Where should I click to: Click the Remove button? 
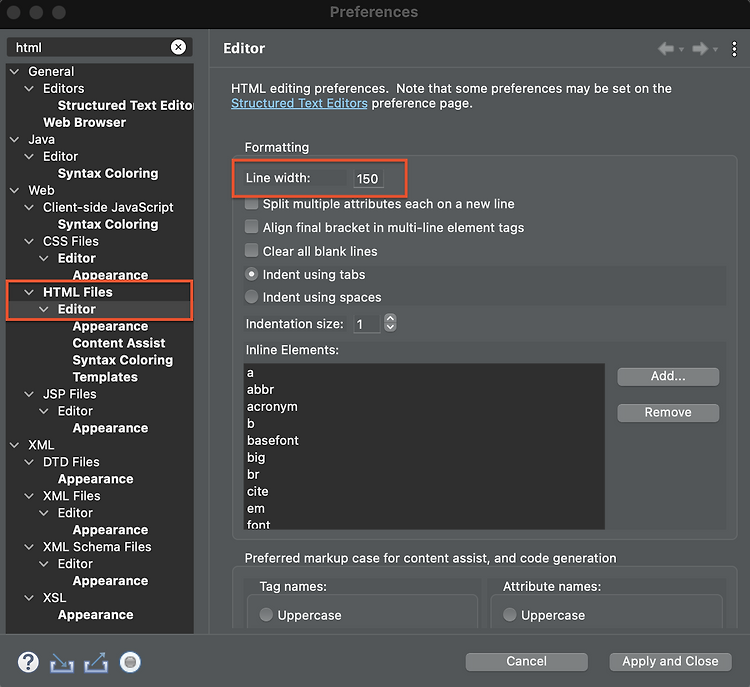[668, 412]
